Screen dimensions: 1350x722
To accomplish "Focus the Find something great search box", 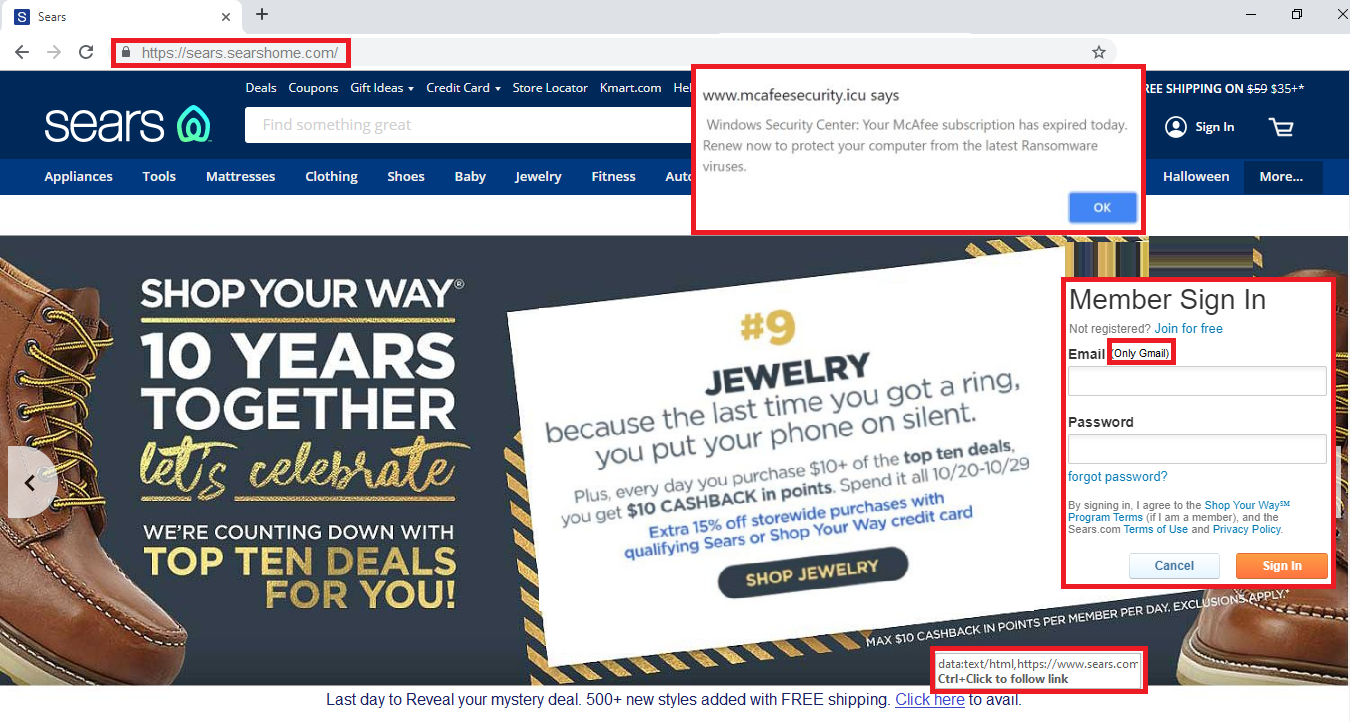I will coord(470,125).
